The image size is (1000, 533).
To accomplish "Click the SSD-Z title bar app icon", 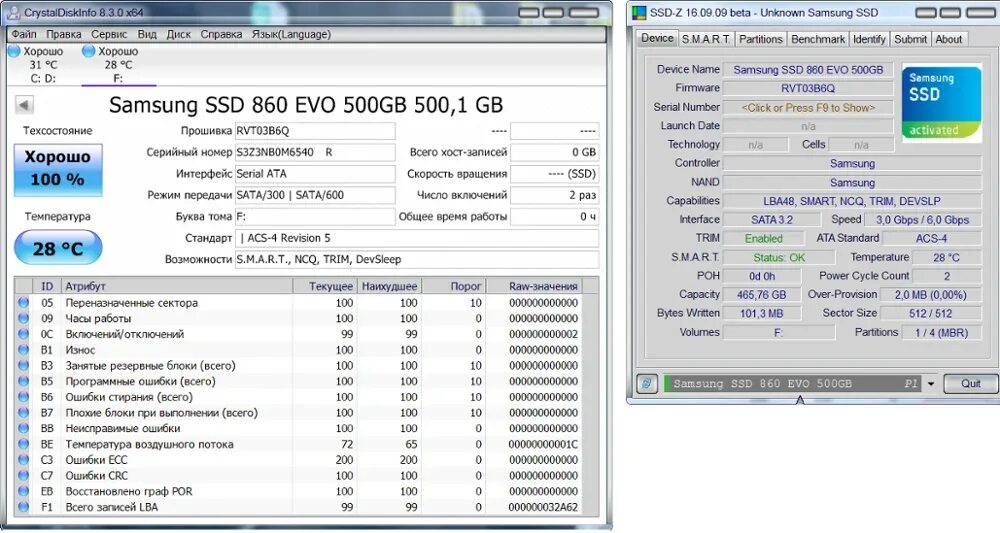I will 639,13.
